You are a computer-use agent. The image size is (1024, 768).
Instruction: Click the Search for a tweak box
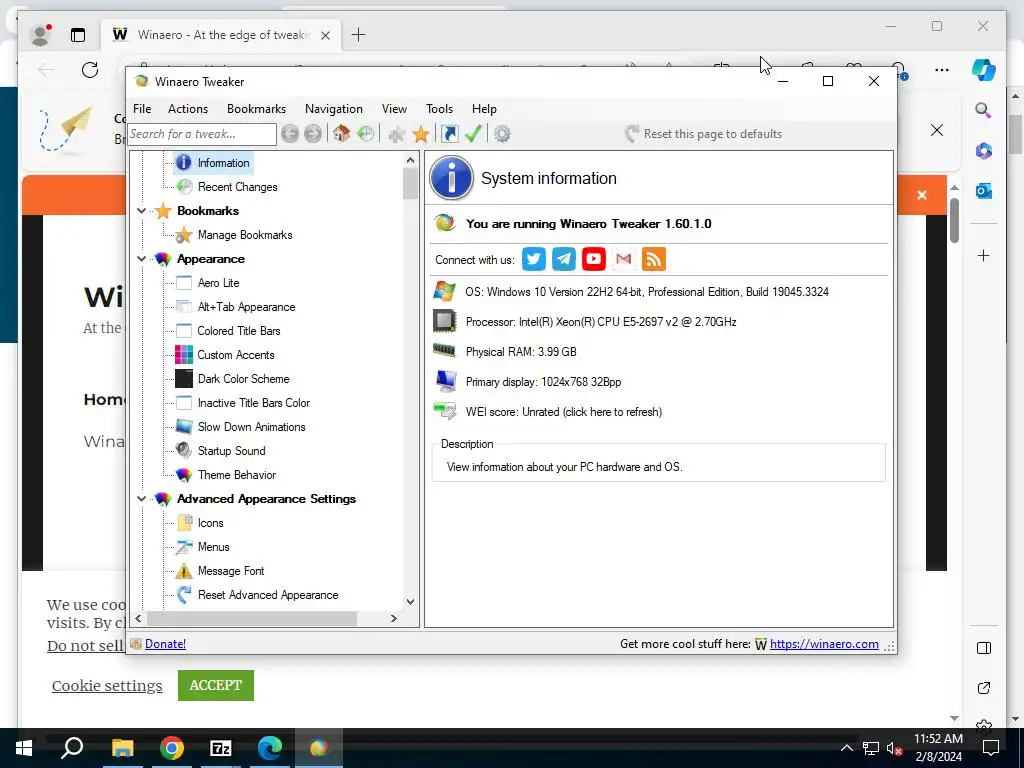[202, 134]
